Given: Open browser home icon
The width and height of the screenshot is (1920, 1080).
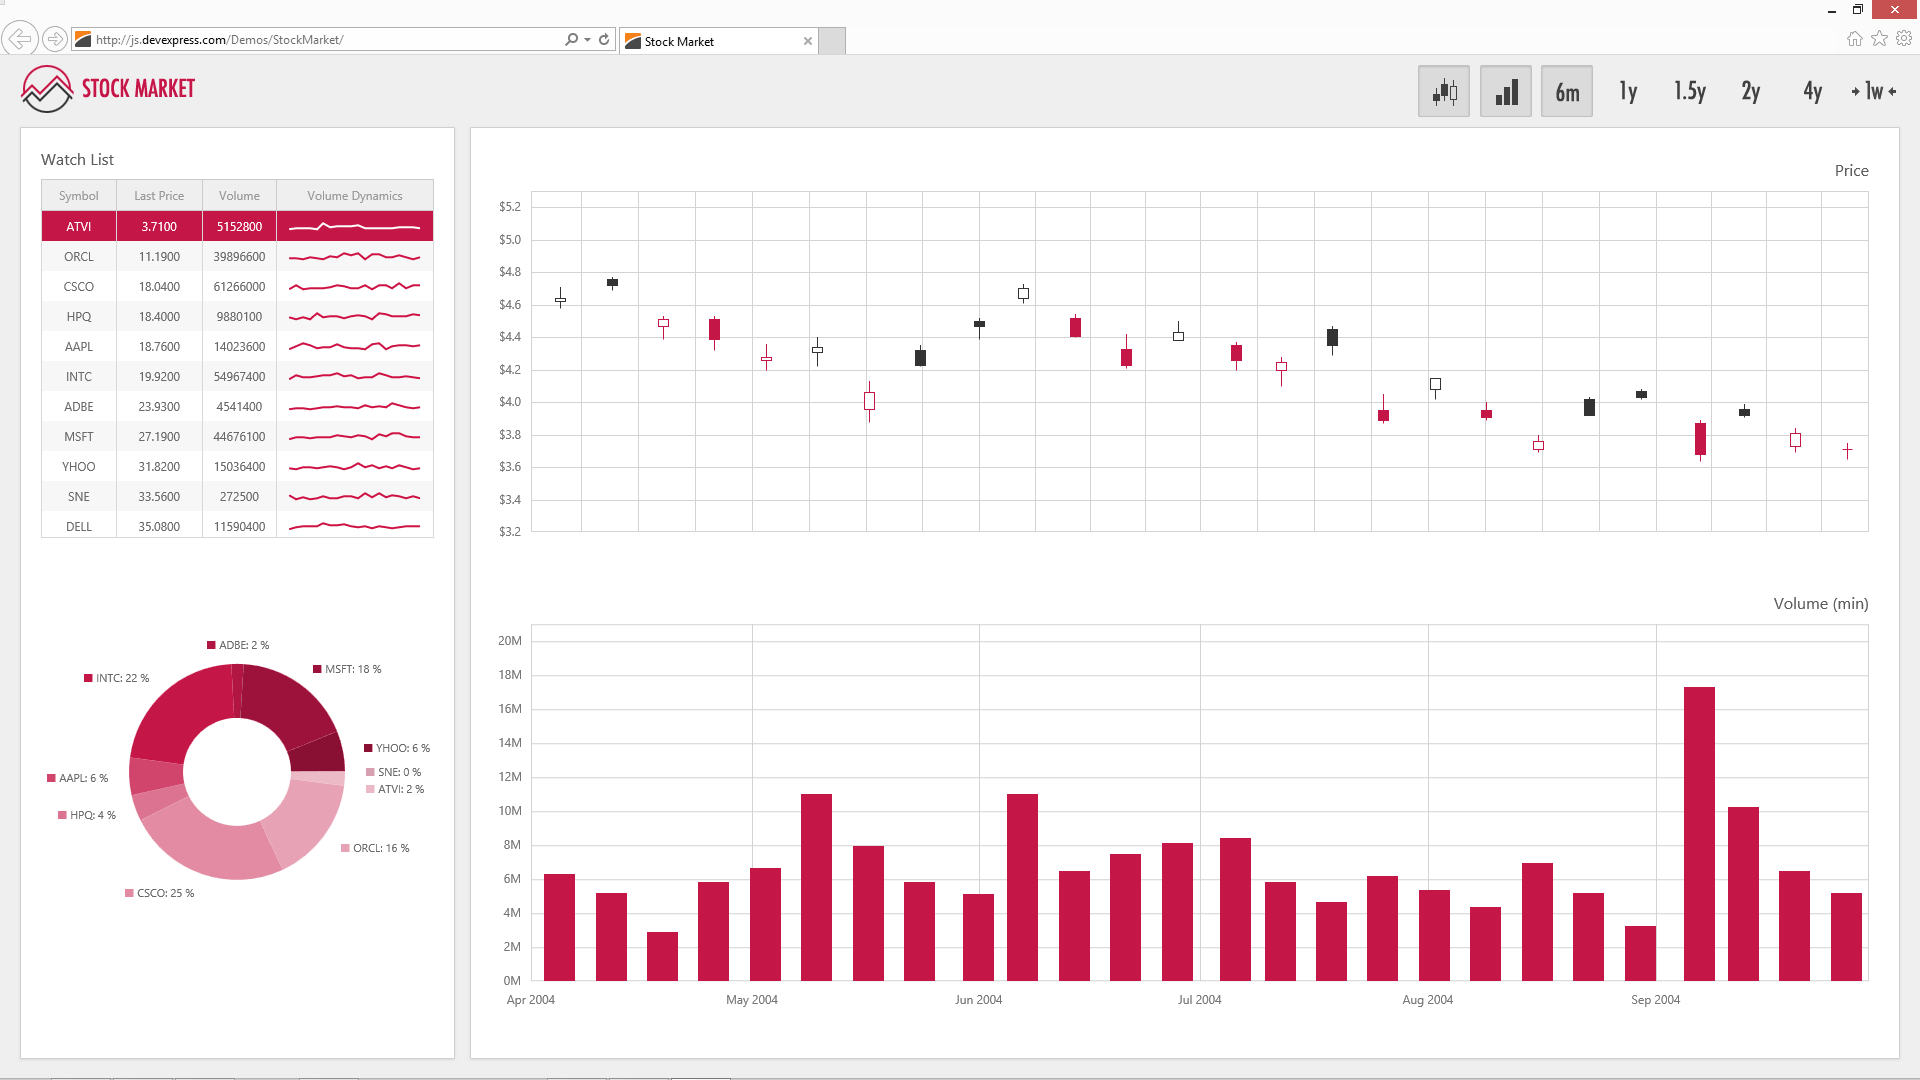Looking at the screenshot, I should [1854, 39].
